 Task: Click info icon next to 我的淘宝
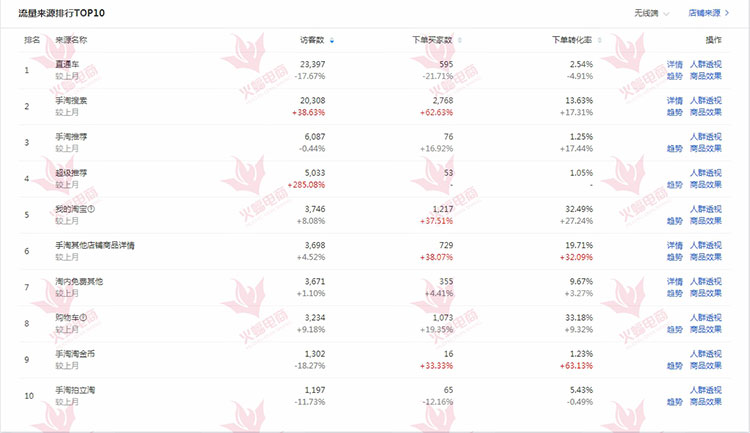91,209
